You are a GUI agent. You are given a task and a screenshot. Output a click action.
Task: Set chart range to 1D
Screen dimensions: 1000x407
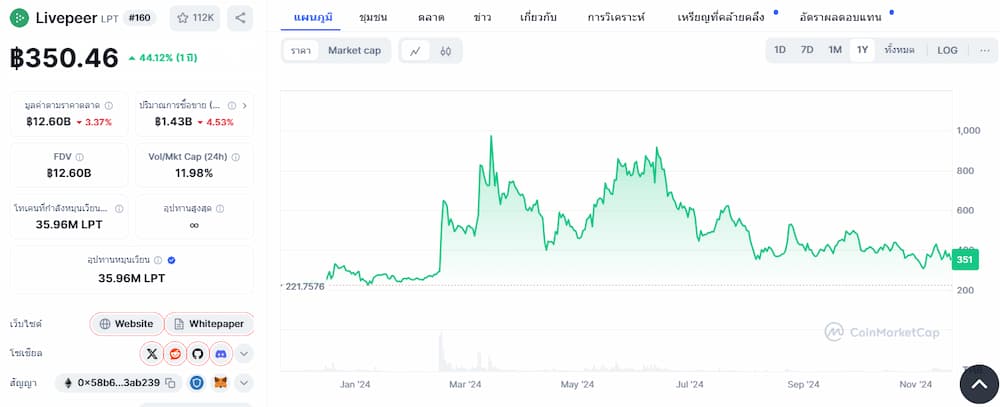(779, 50)
